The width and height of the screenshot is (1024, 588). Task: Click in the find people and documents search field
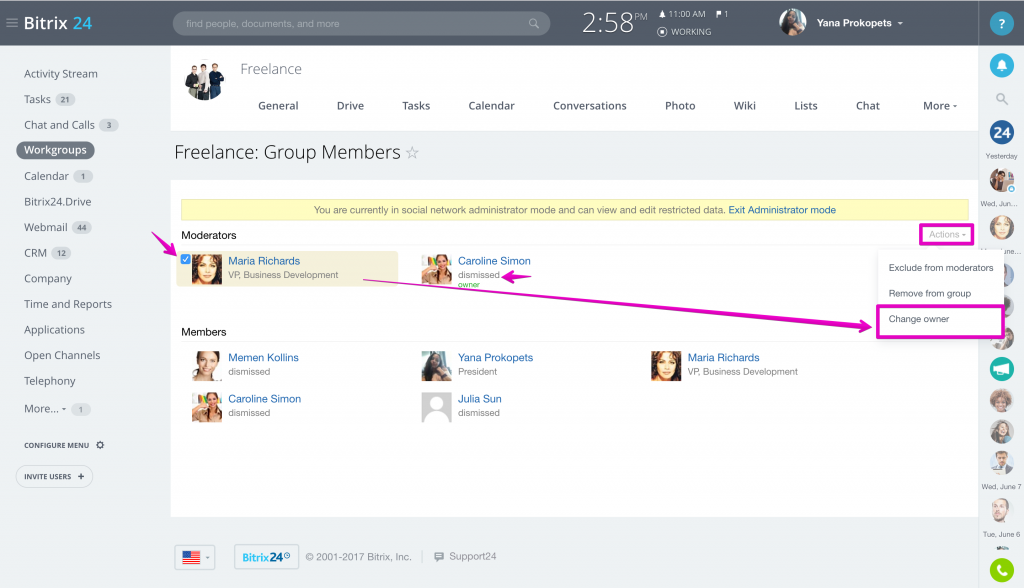click(361, 24)
